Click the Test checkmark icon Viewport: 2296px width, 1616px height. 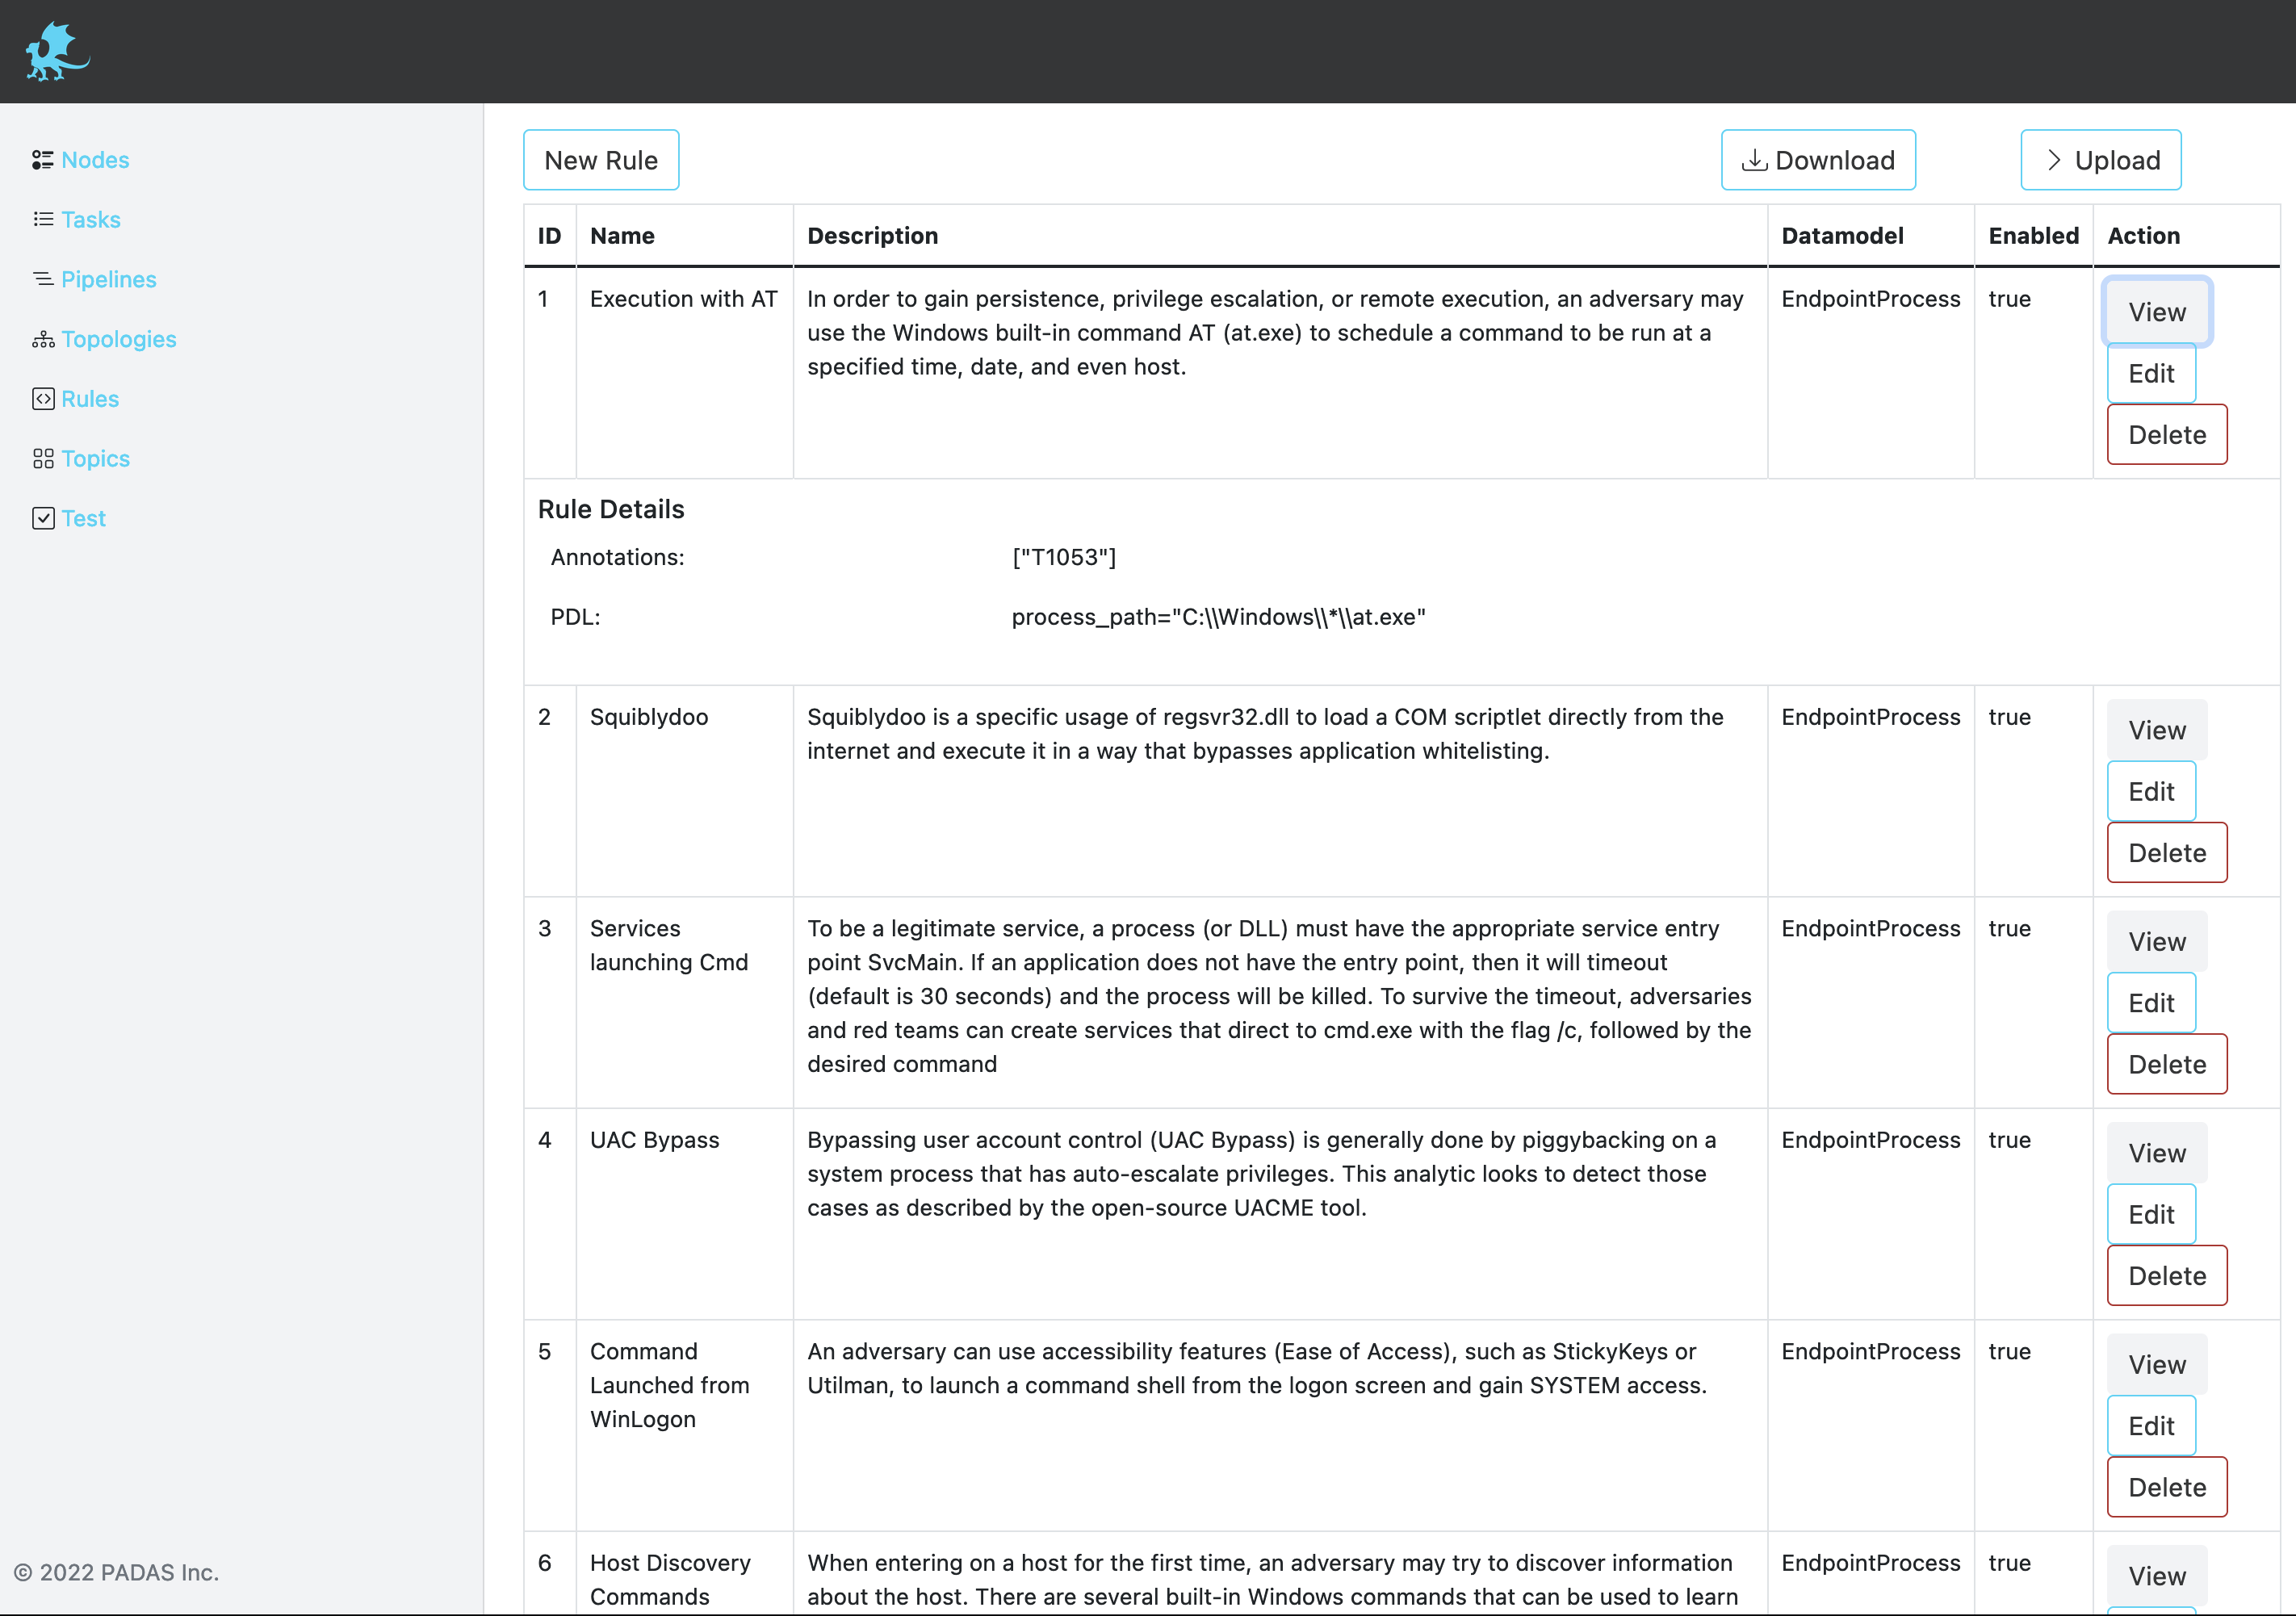pos(43,518)
